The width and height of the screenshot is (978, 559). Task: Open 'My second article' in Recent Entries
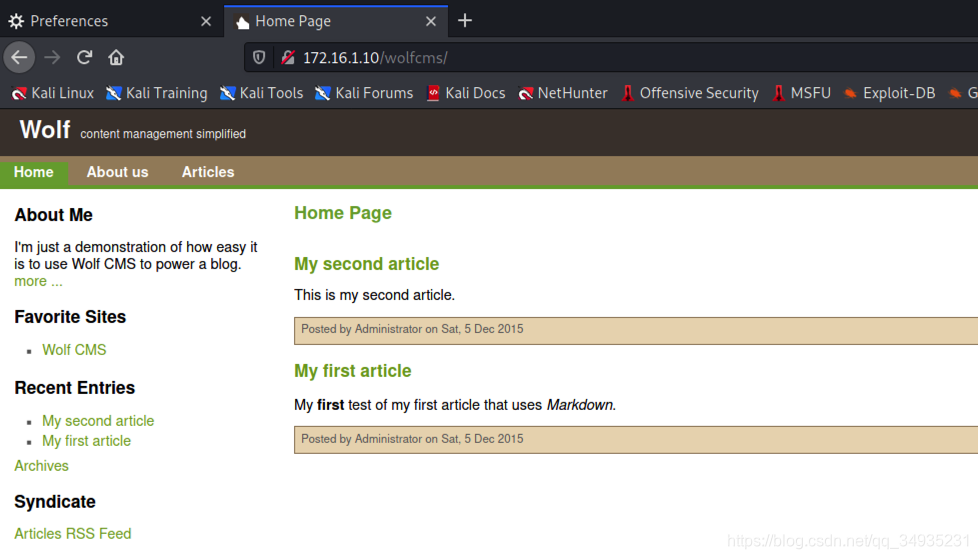98,421
